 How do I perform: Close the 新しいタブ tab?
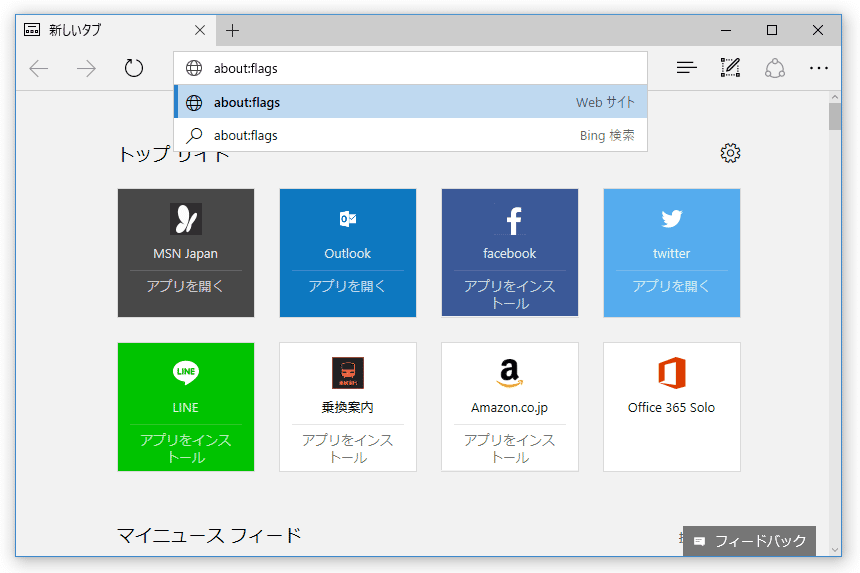pos(200,30)
